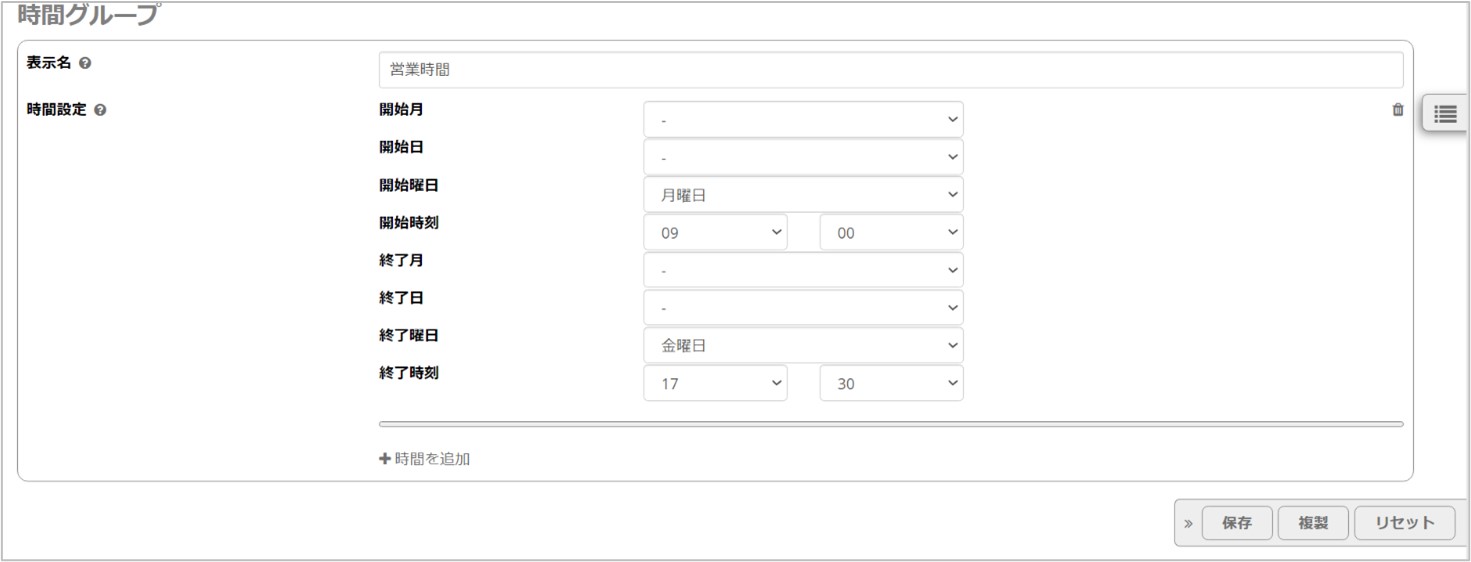
Task: Open the 終了日 dropdown
Action: (x=803, y=308)
